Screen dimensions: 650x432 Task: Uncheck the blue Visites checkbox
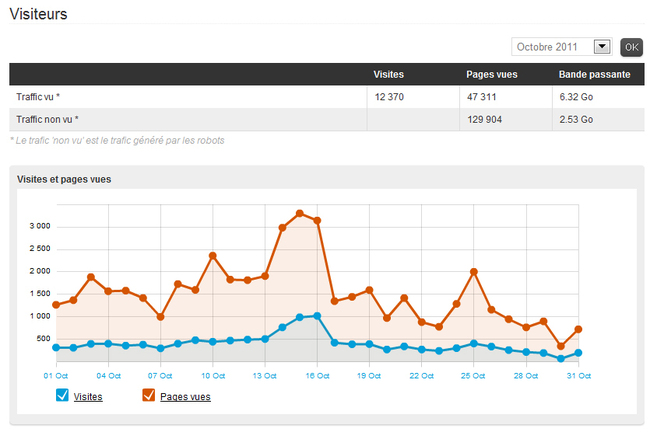(62, 396)
